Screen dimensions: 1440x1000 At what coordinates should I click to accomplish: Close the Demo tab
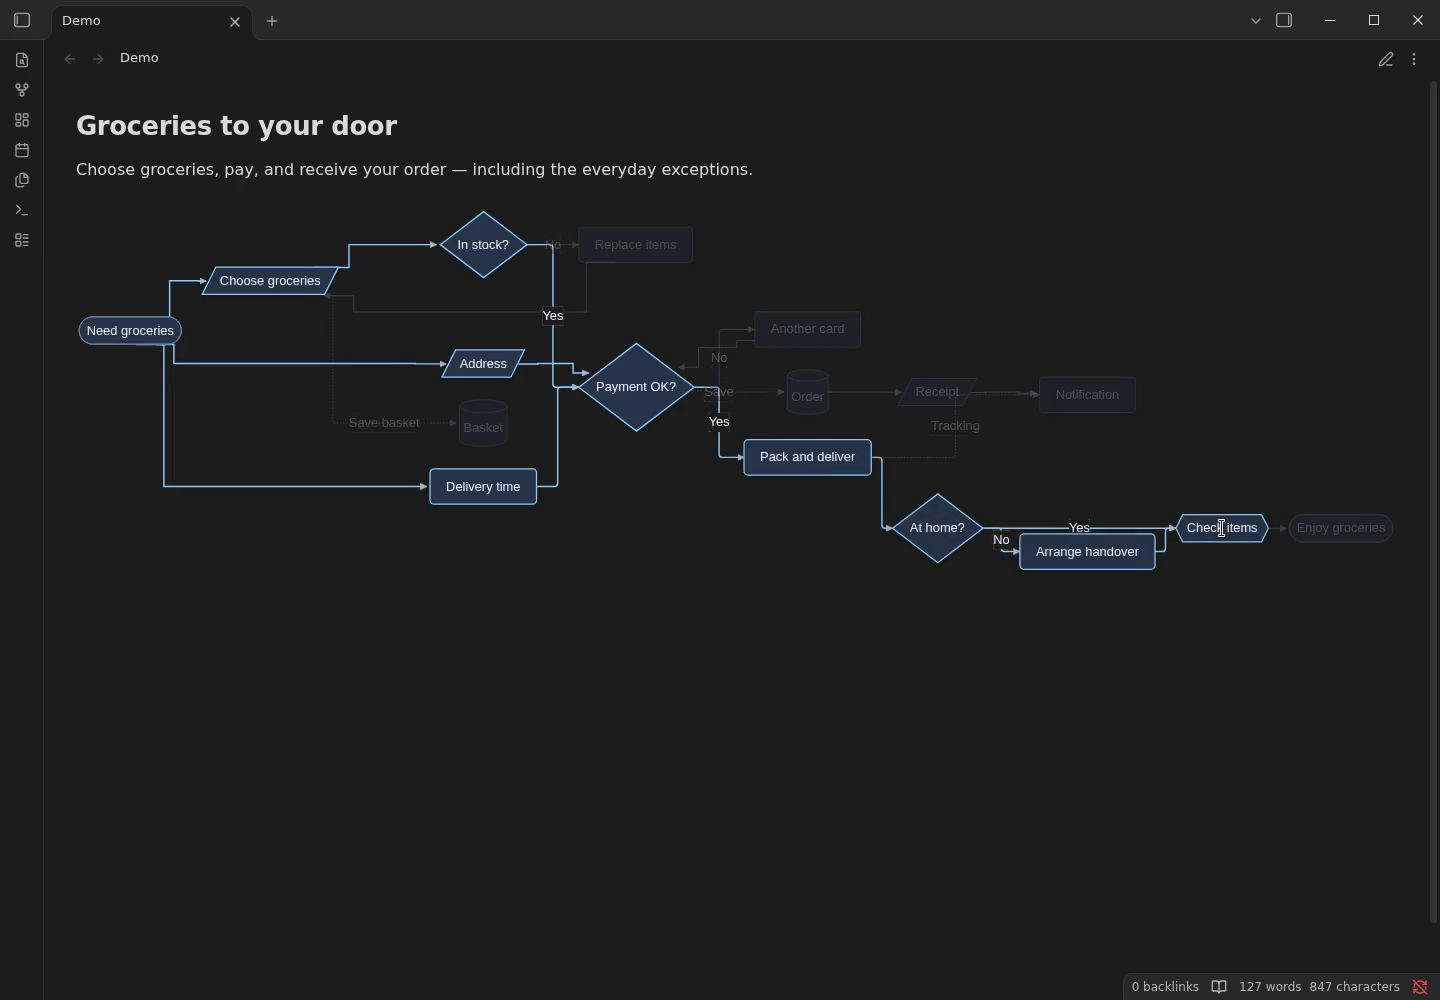(235, 21)
